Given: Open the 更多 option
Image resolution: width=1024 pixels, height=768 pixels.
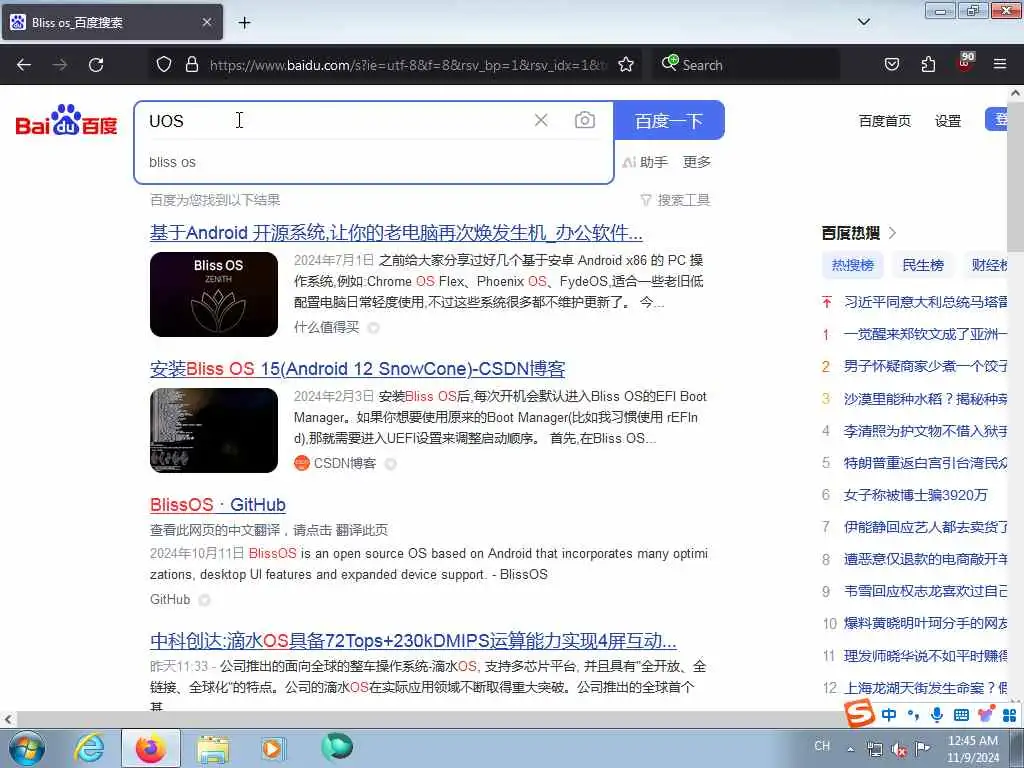Looking at the screenshot, I should coord(696,162).
